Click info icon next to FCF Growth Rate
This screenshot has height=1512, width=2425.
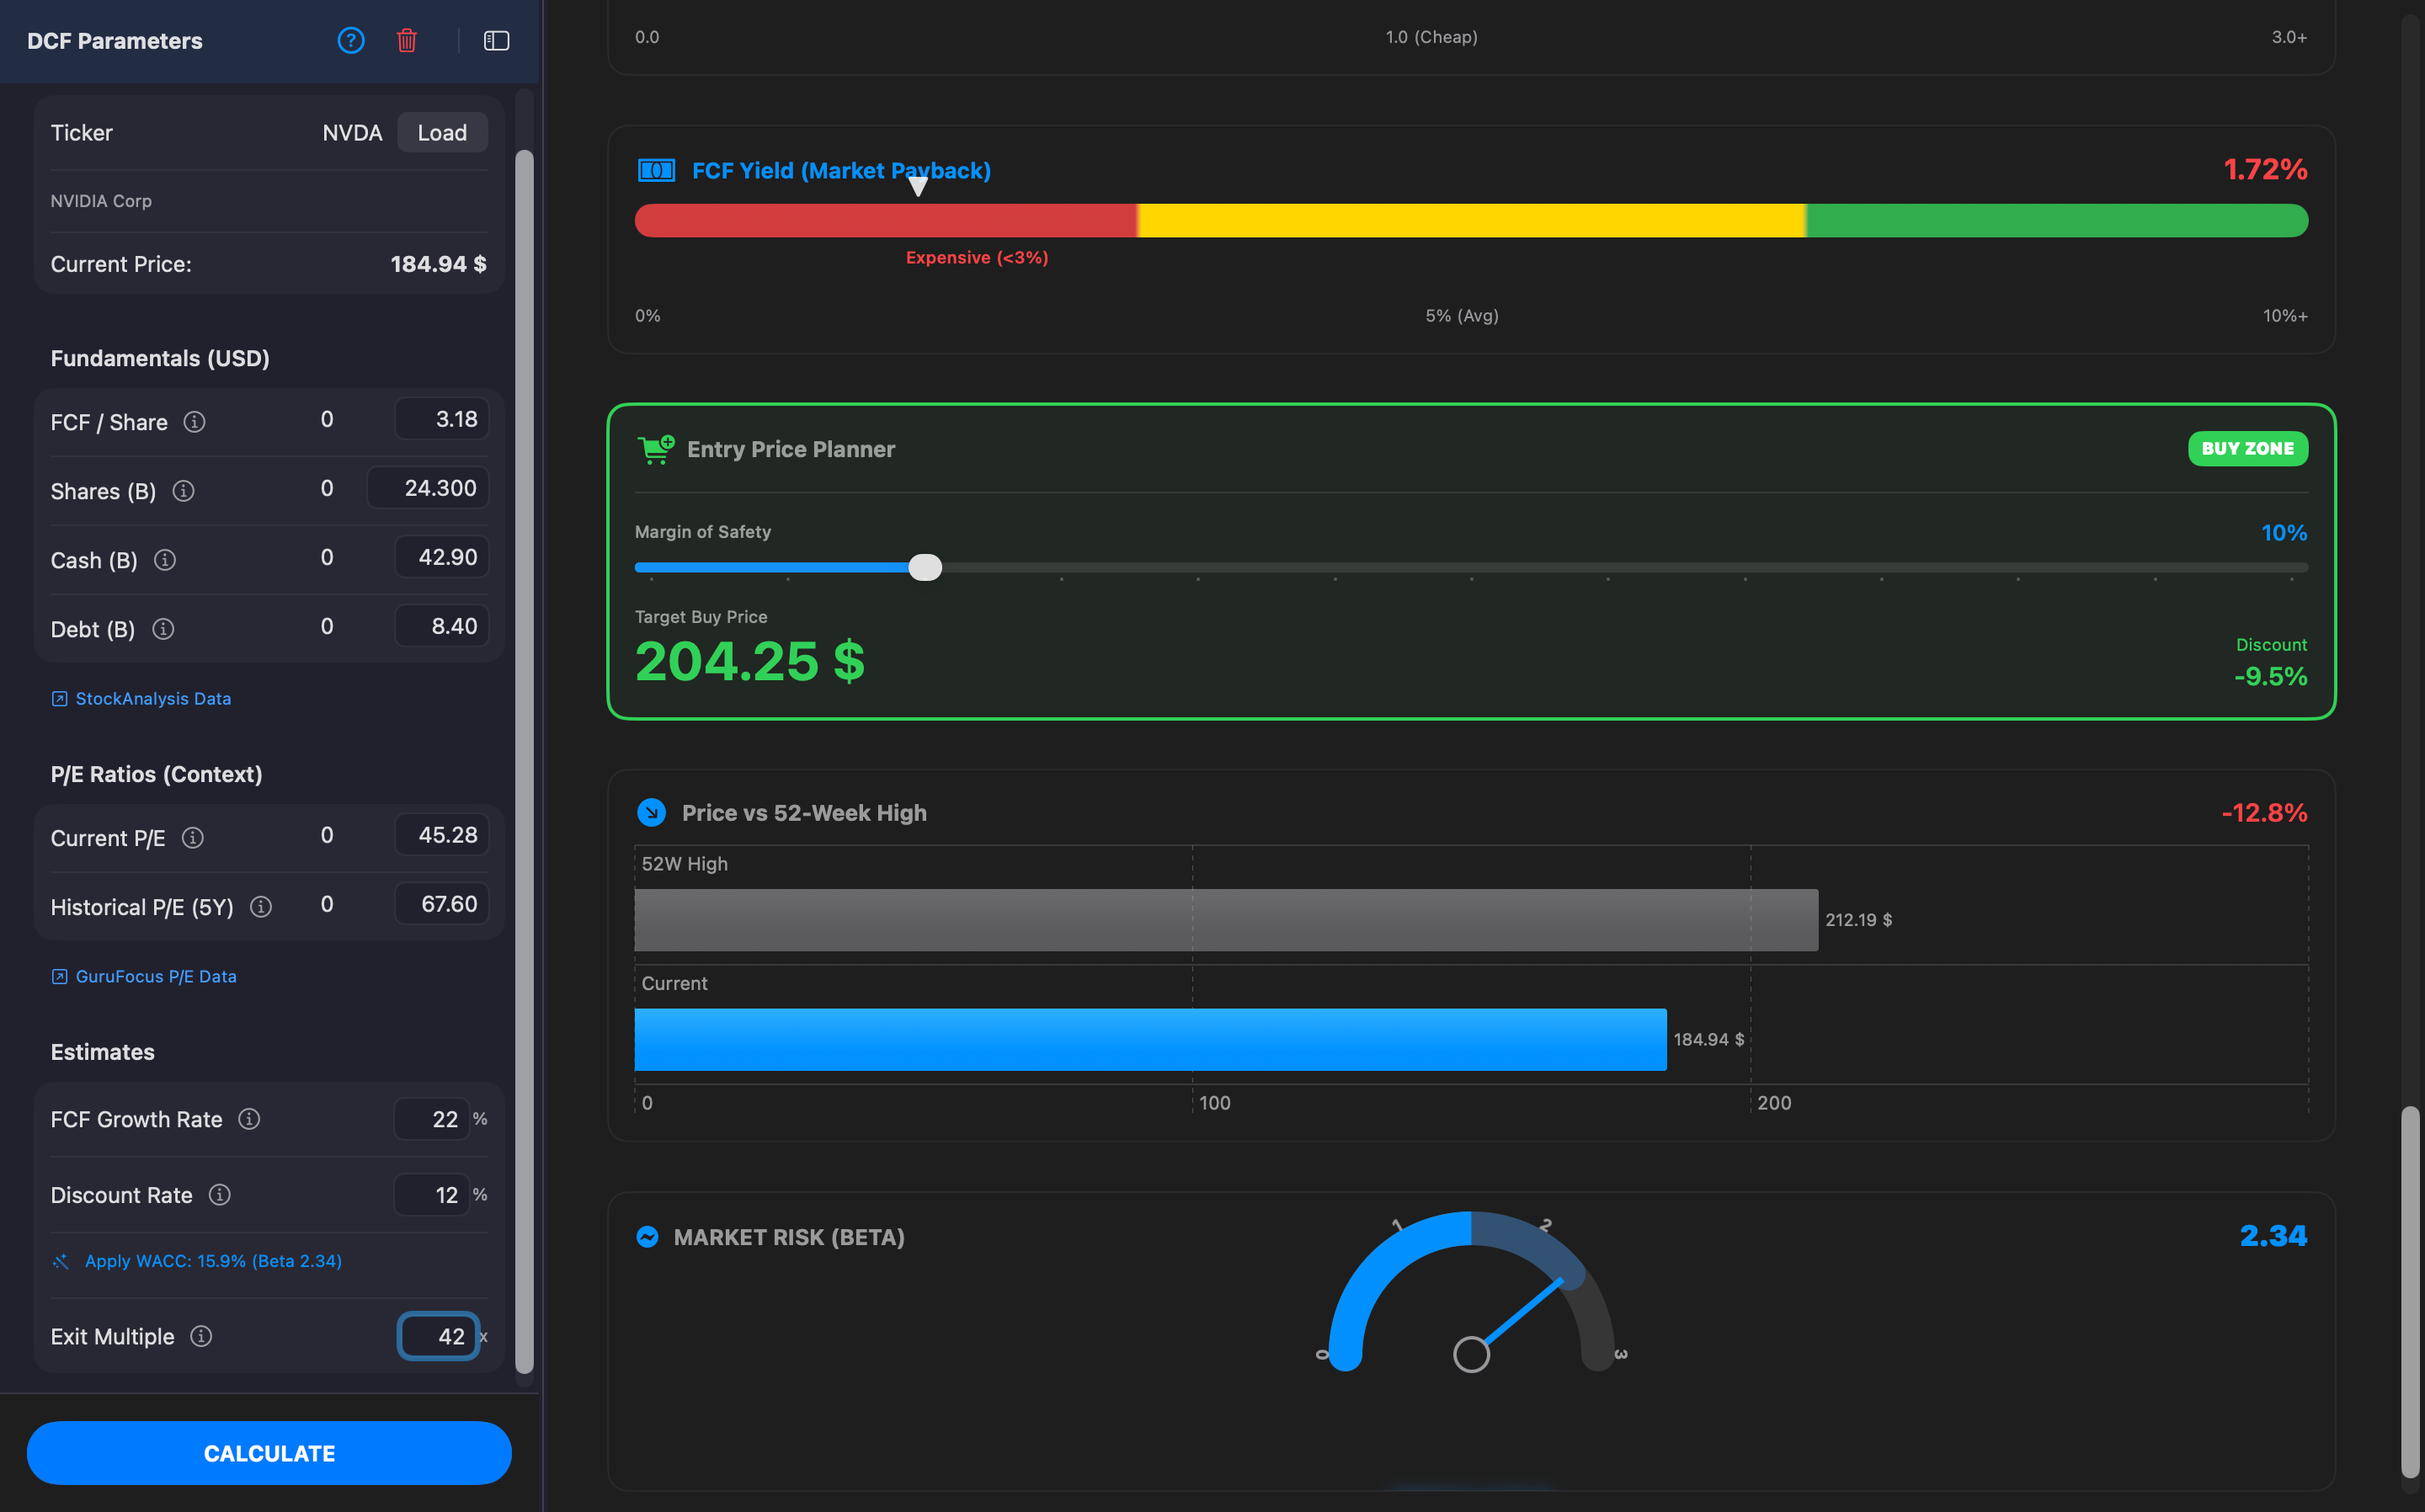(x=249, y=1119)
